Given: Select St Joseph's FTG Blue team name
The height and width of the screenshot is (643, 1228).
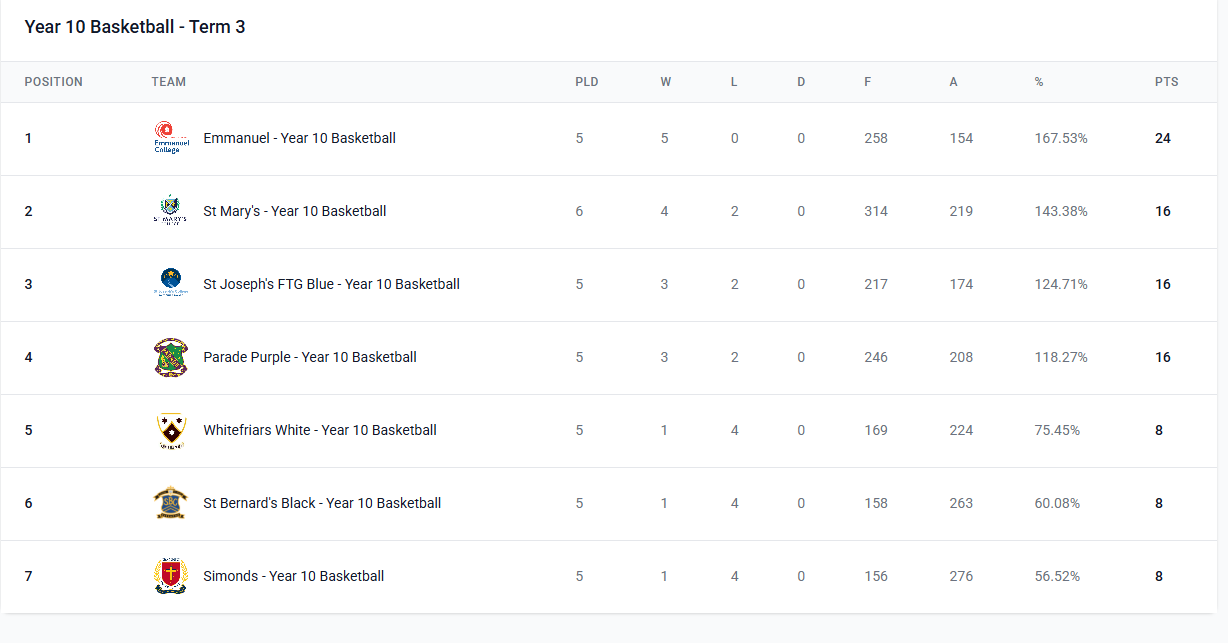Looking at the screenshot, I should 331,284.
